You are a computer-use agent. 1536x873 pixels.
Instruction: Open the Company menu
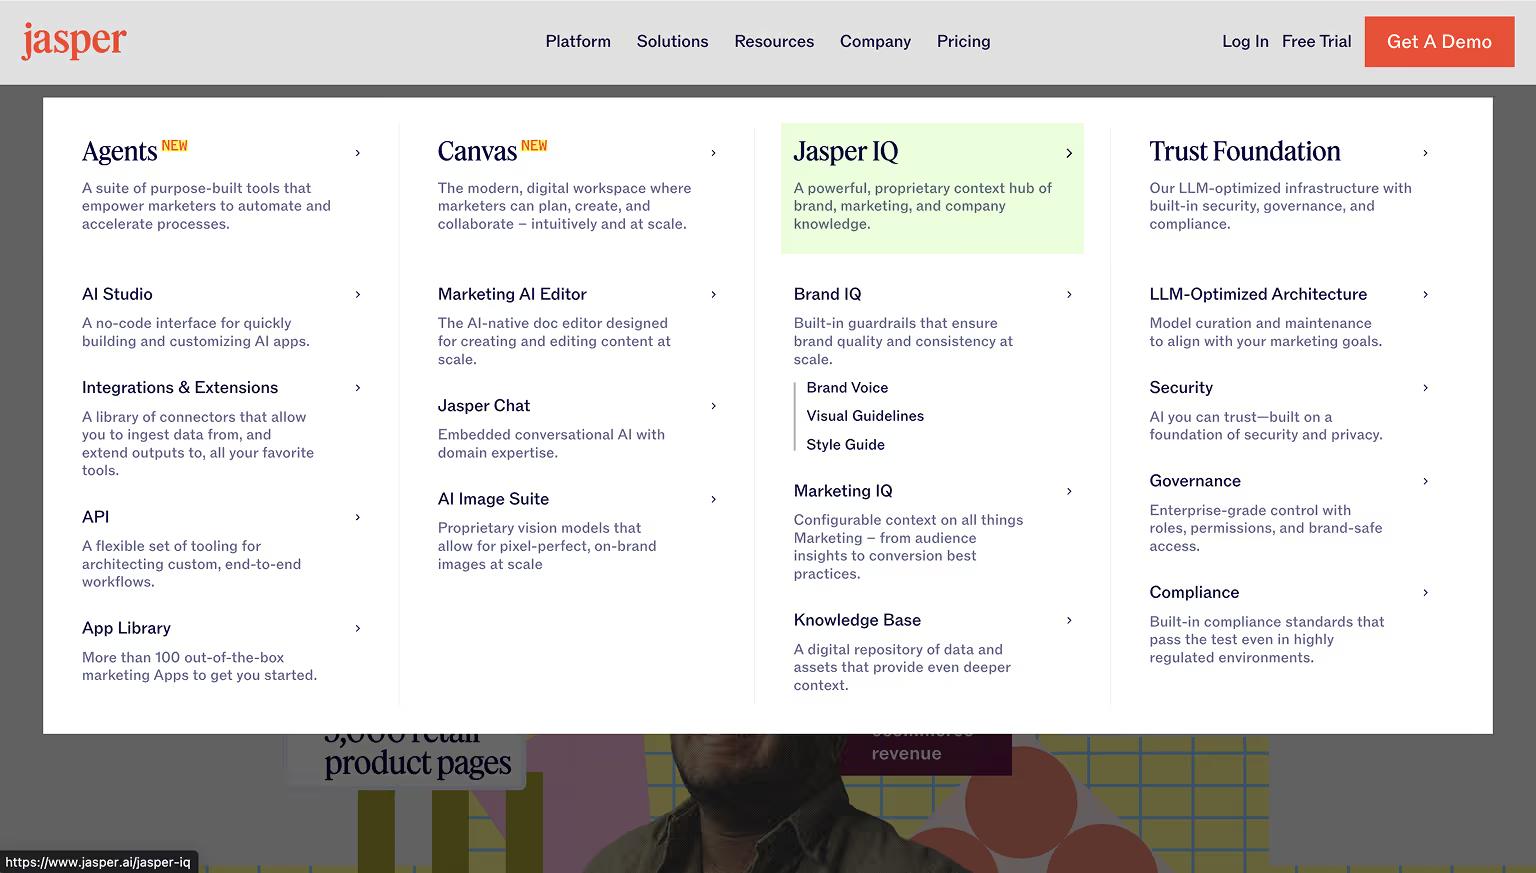click(875, 41)
